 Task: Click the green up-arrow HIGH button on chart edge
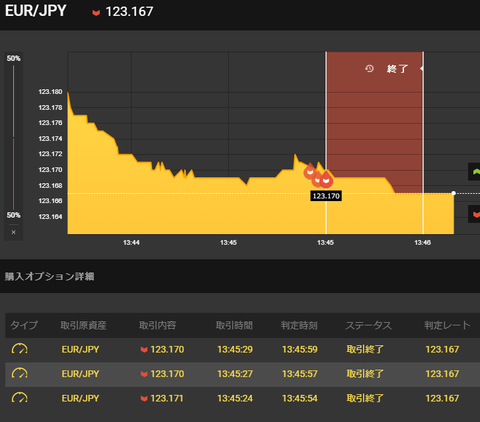click(x=475, y=172)
